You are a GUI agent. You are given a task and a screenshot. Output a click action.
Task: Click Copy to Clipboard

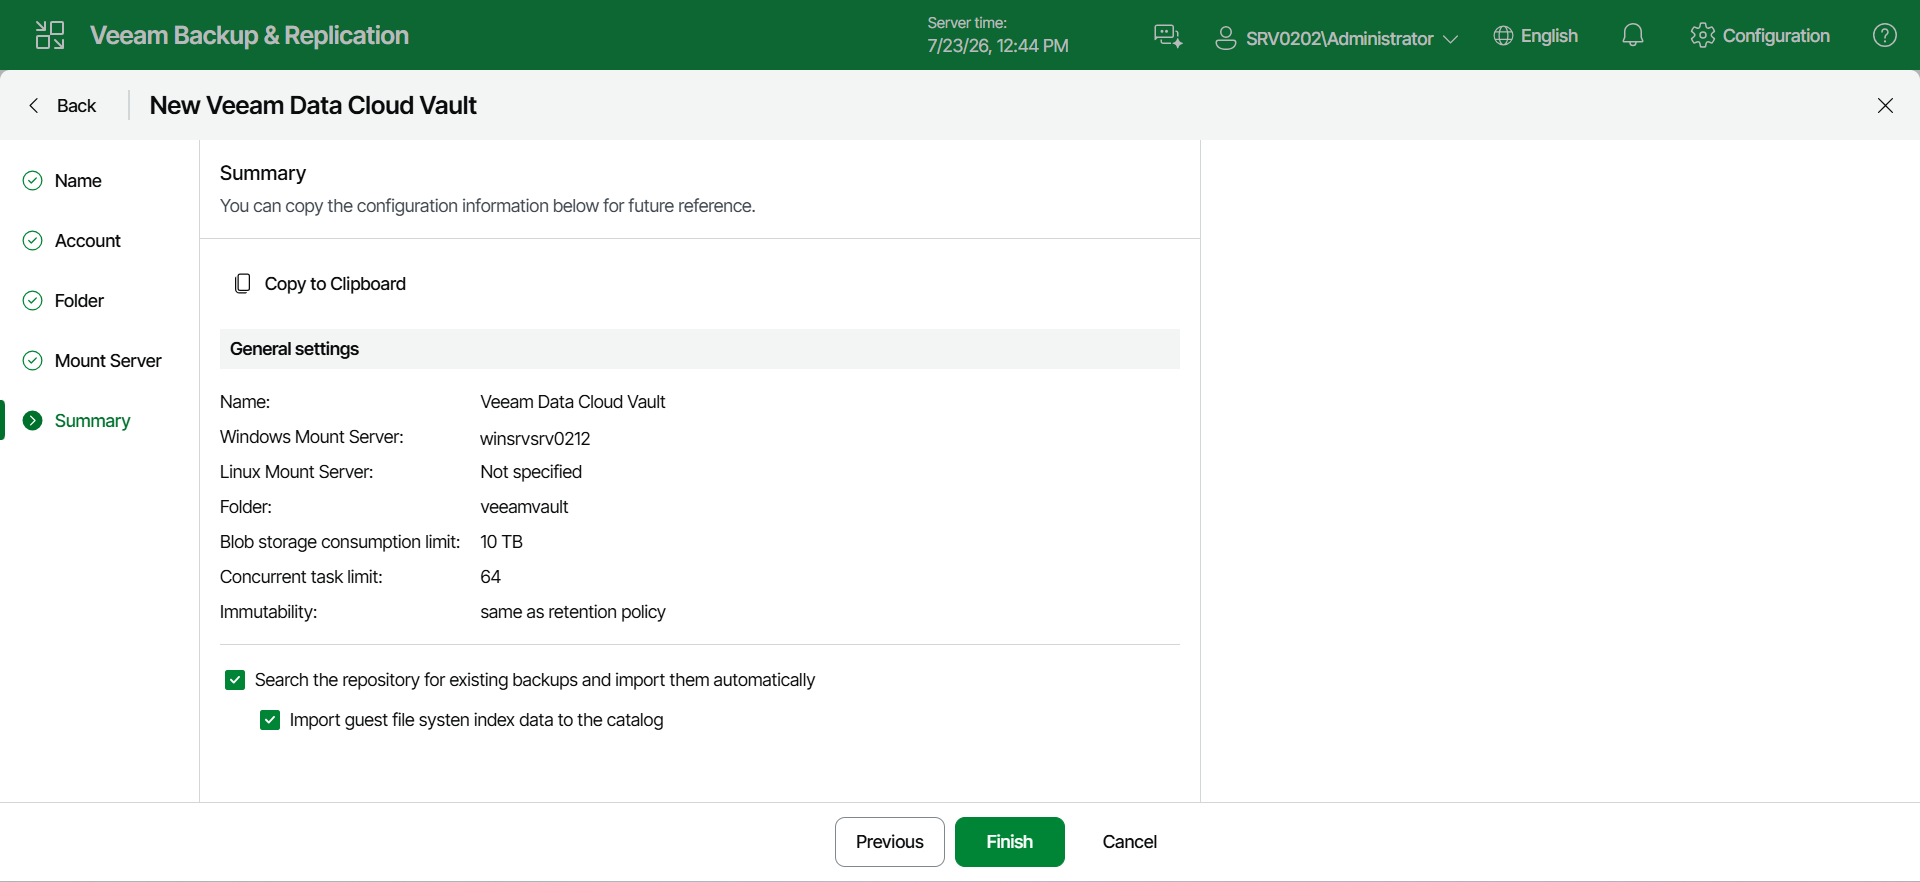coord(335,284)
